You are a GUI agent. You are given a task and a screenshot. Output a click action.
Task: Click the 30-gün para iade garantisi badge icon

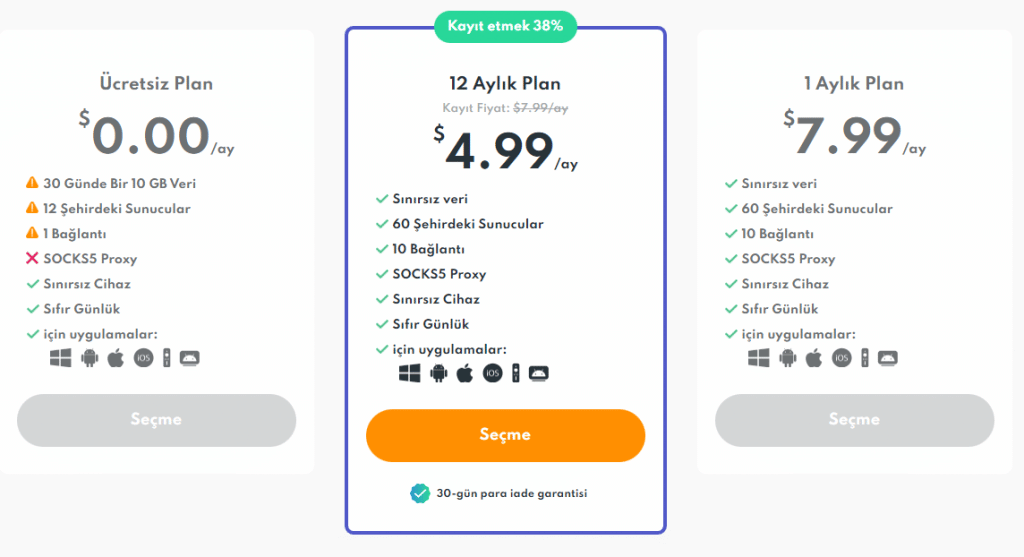point(420,494)
